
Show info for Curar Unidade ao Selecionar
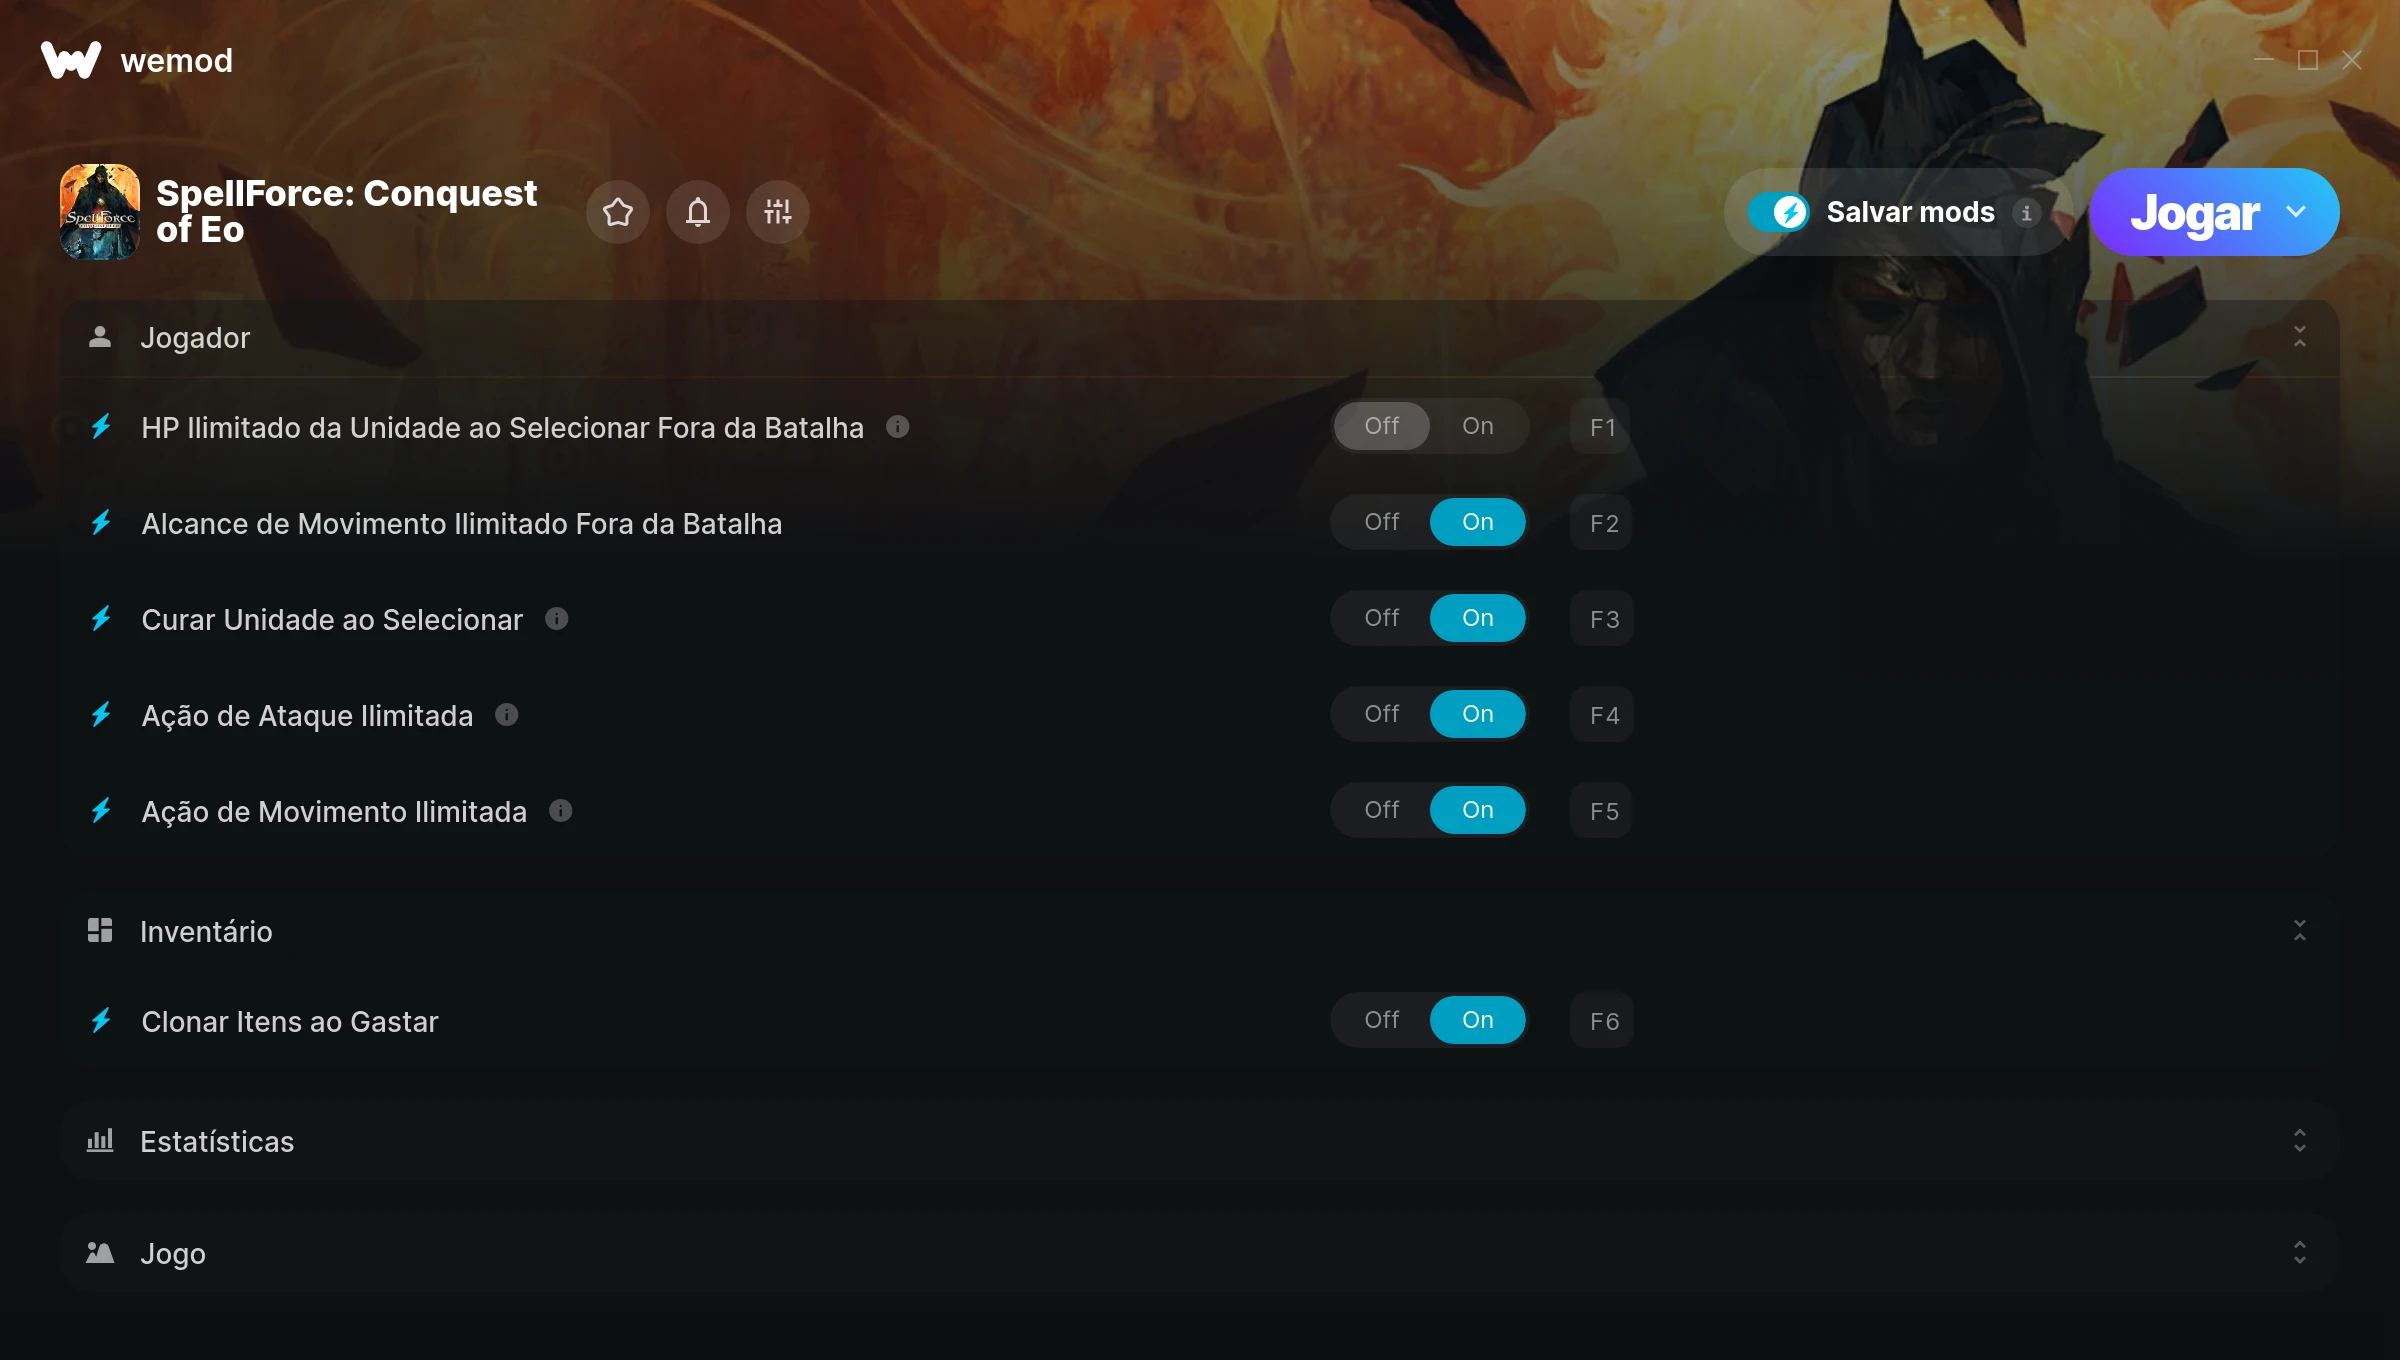[557, 619]
